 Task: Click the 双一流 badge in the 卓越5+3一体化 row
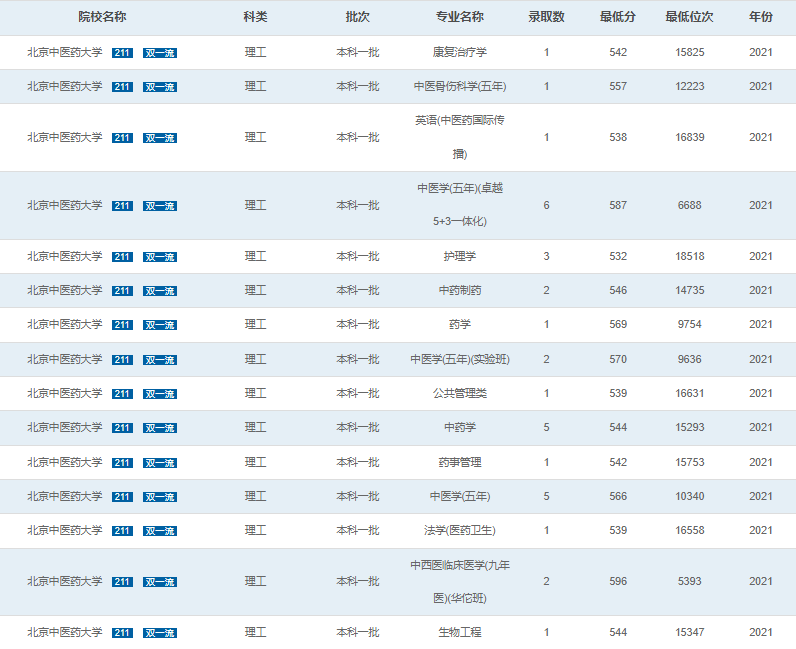pyautogui.click(x=160, y=206)
